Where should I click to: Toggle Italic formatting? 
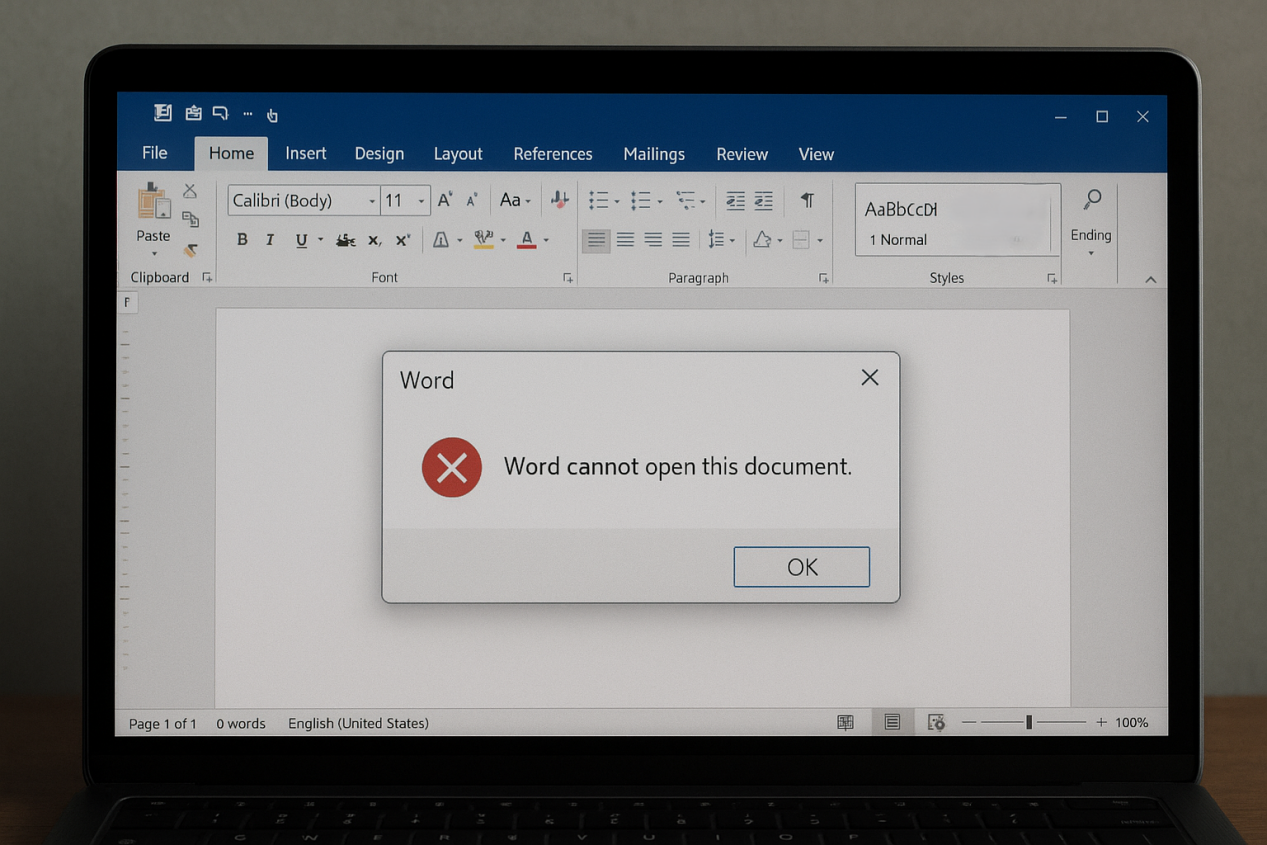(x=270, y=240)
